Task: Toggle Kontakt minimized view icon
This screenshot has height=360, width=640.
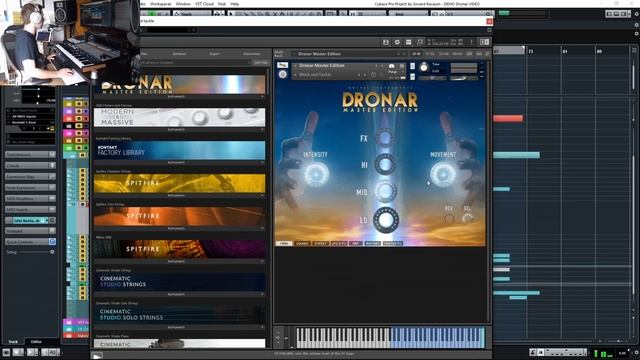Action: tap(420, 42)
